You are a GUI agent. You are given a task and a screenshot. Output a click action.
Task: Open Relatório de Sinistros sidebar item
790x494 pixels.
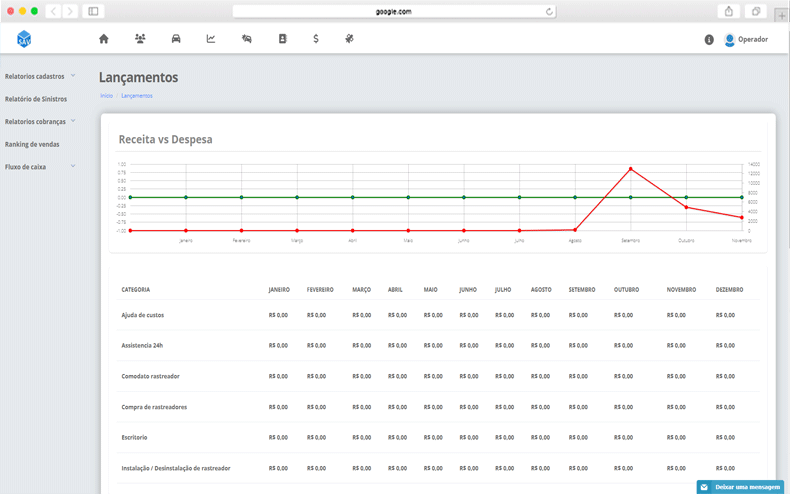[36, 99]
